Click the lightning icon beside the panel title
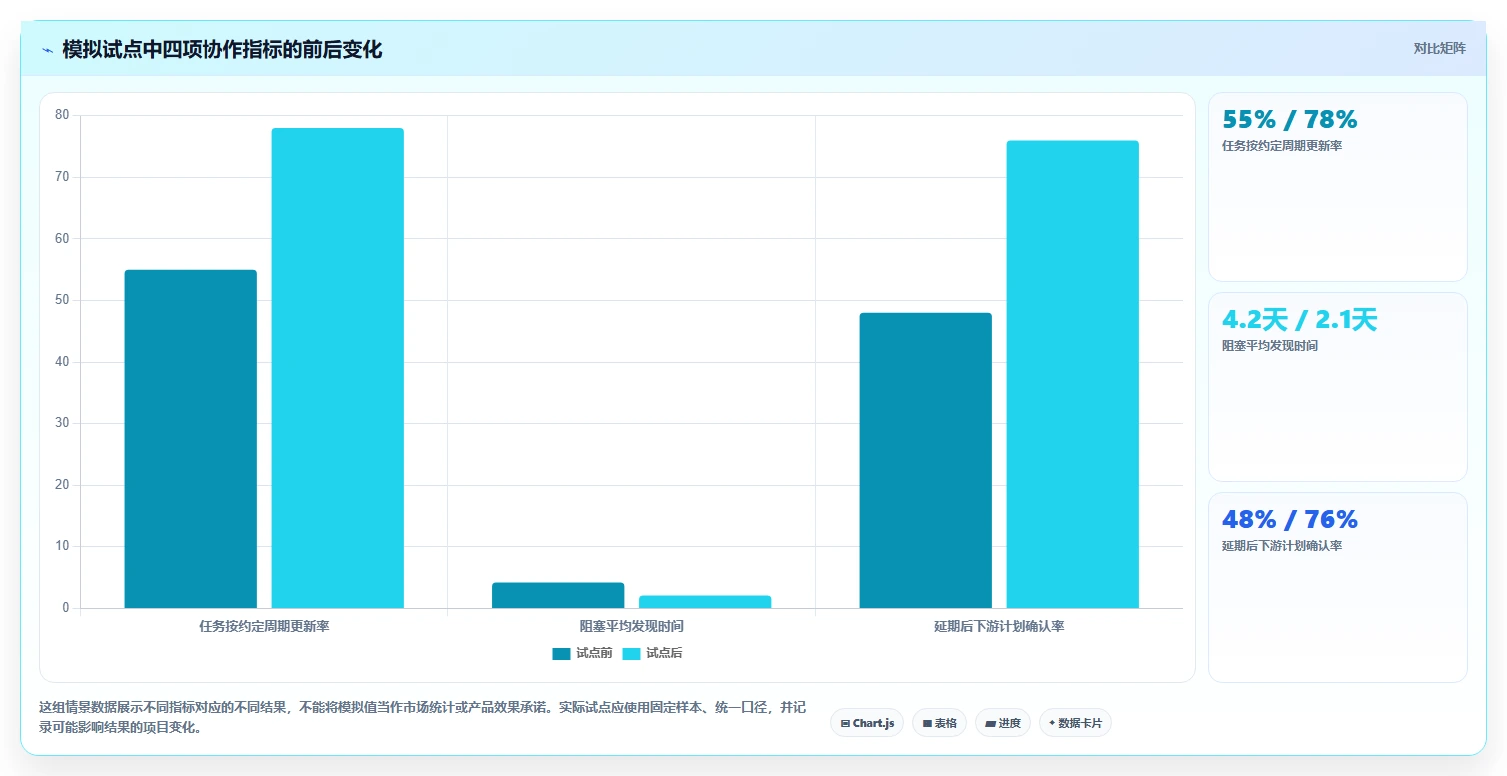 47,50
